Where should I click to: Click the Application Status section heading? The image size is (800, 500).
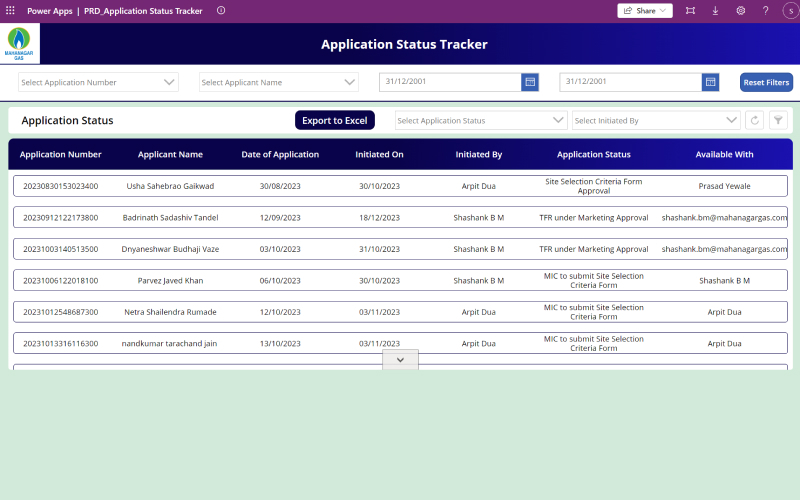pos(67,121)
